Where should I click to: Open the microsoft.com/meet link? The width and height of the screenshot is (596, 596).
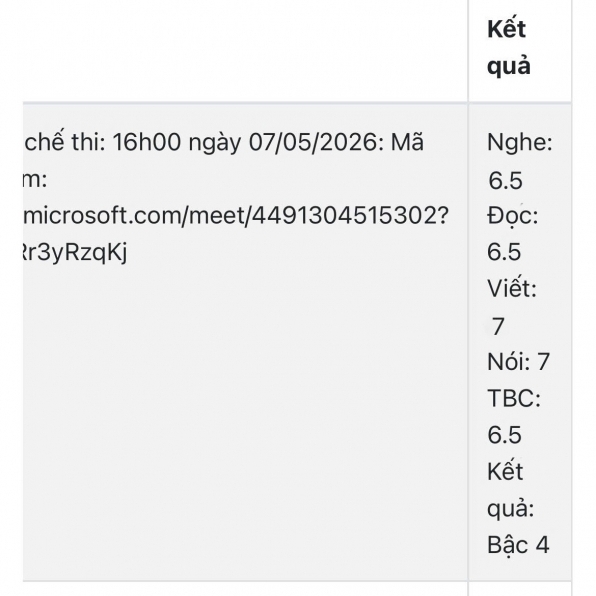[236, 216]
